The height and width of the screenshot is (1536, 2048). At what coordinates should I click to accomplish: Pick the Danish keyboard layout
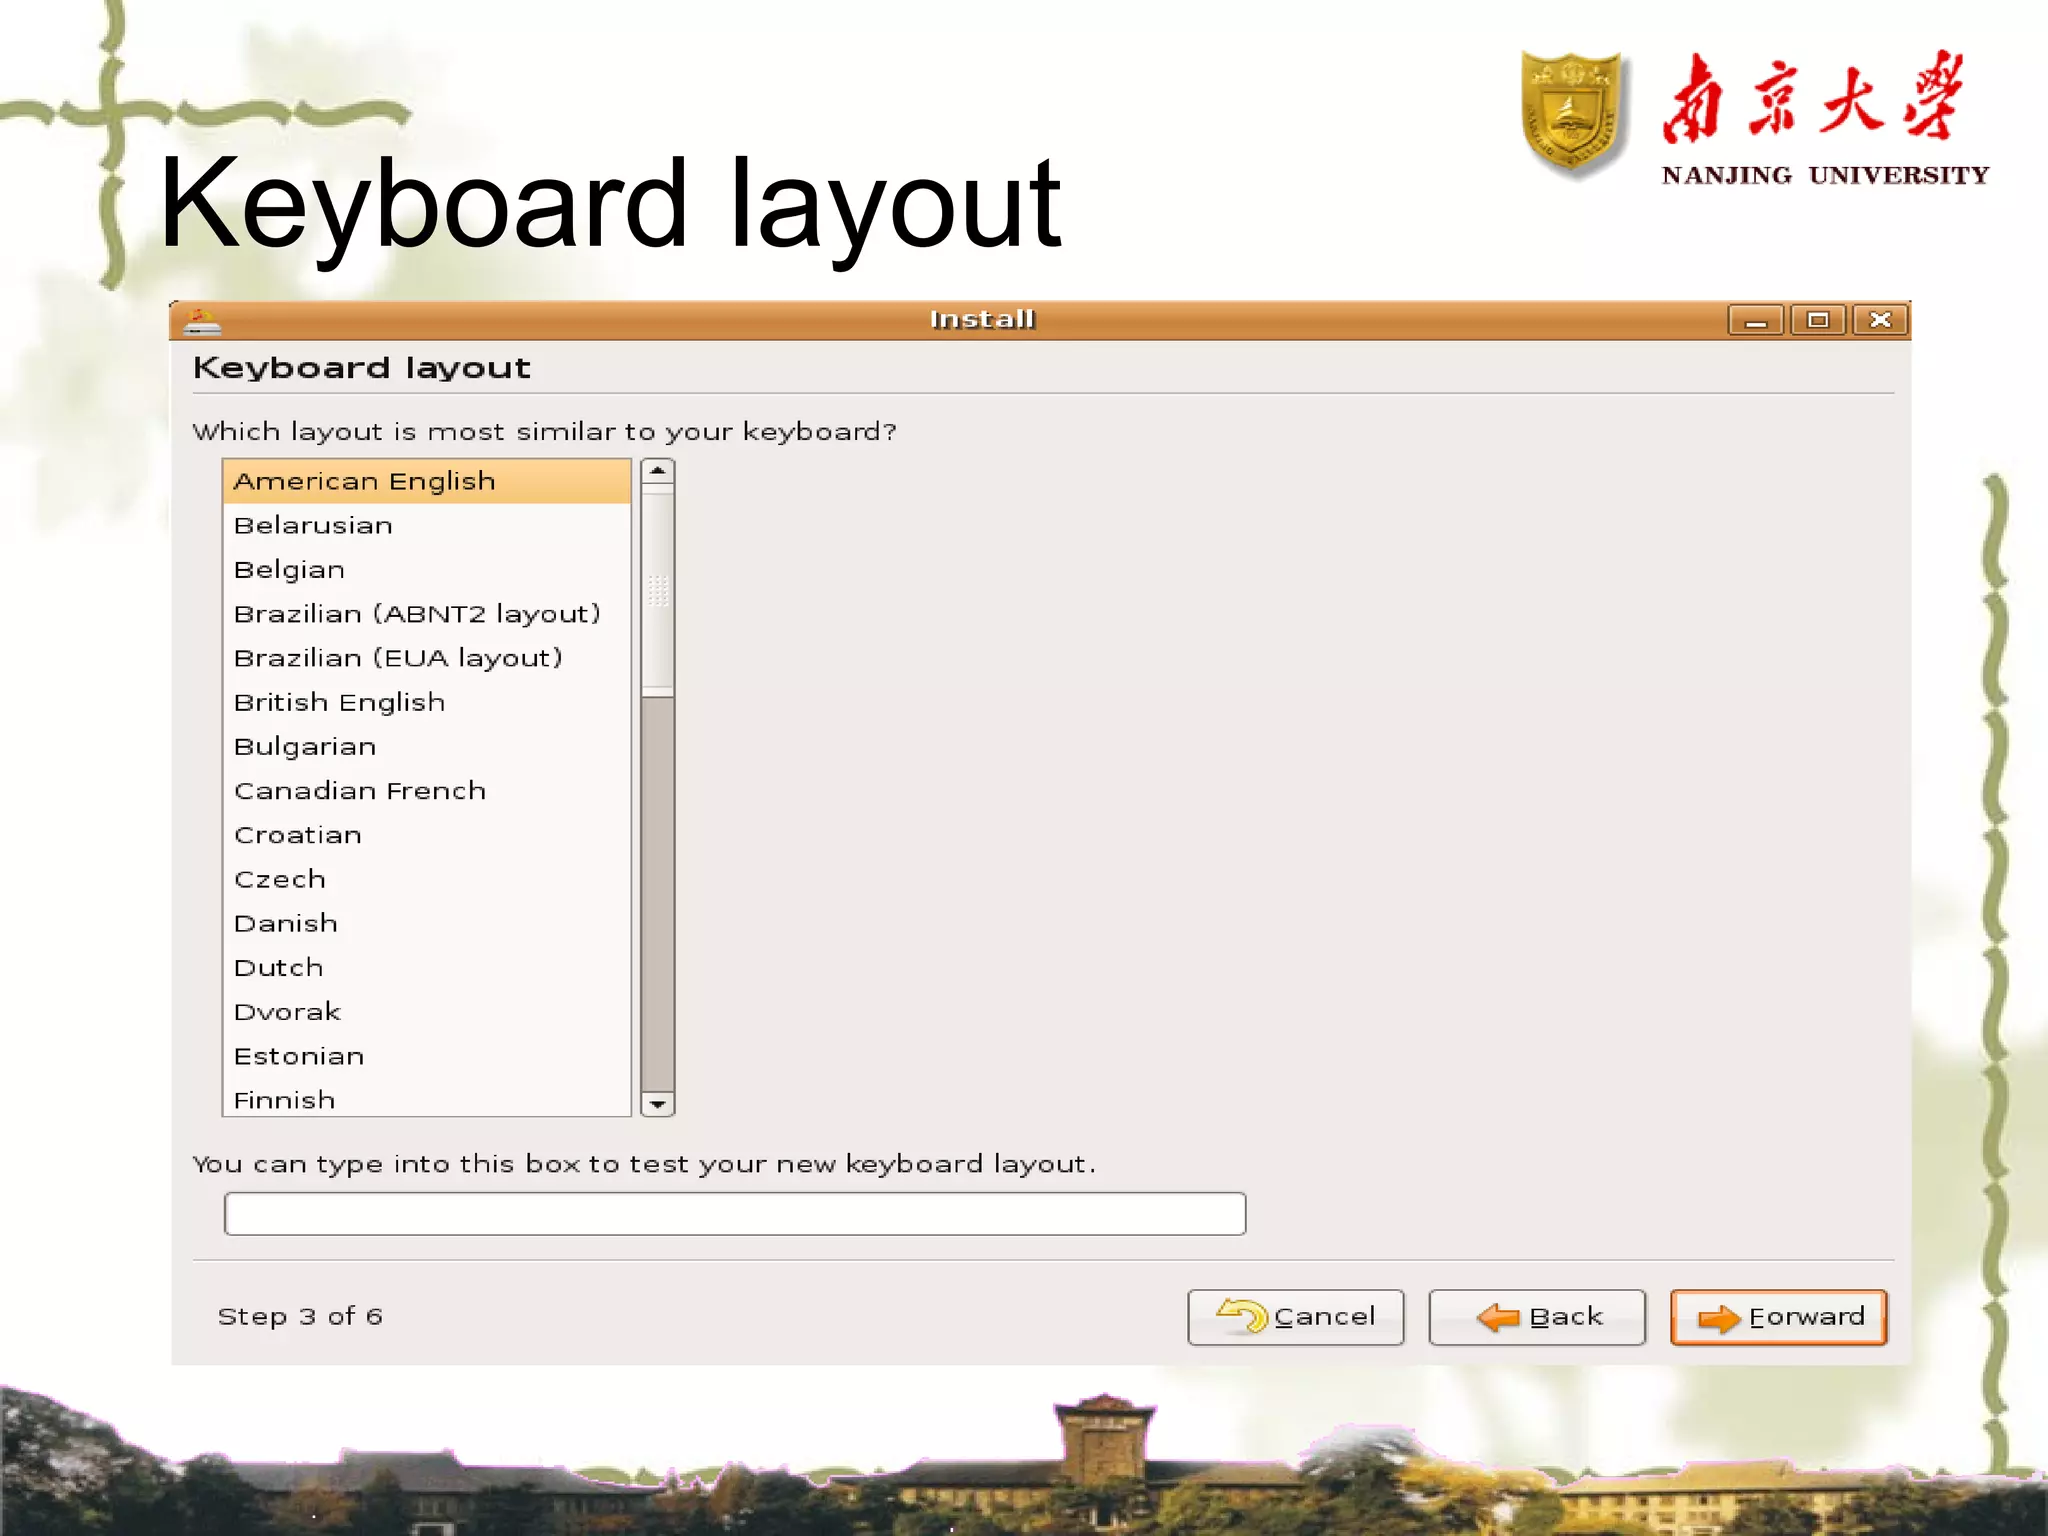pos(427,923)
